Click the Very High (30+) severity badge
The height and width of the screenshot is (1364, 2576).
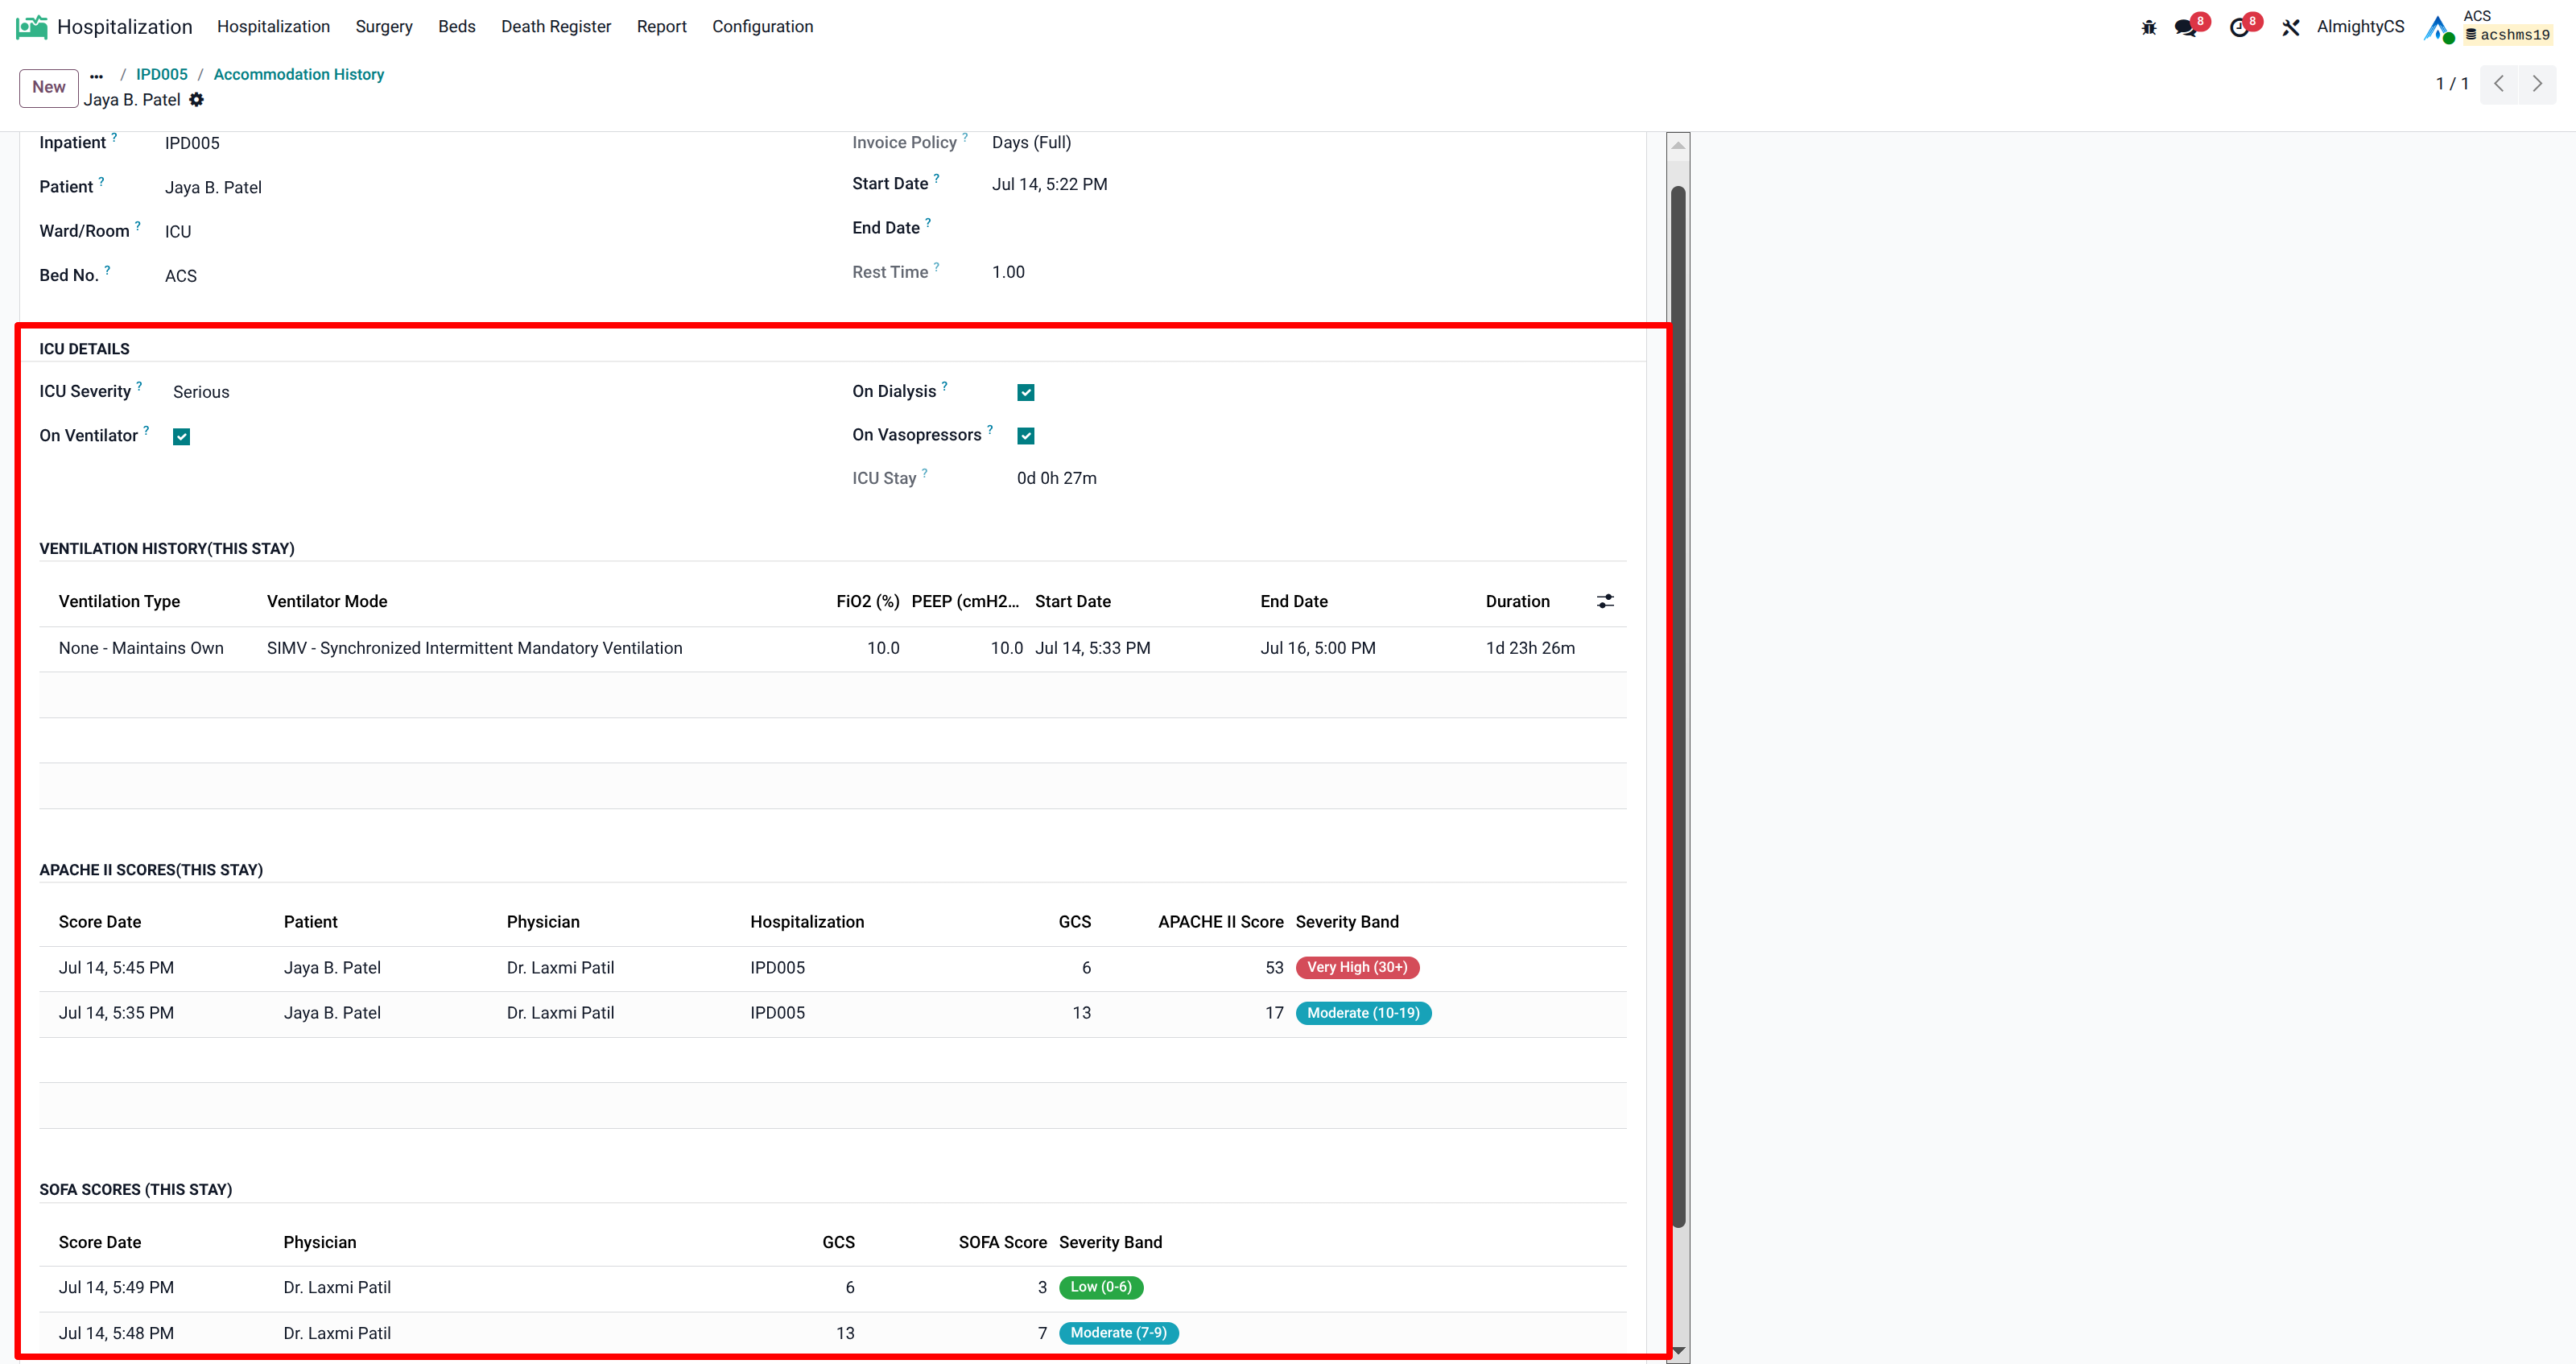(1357, 968)
